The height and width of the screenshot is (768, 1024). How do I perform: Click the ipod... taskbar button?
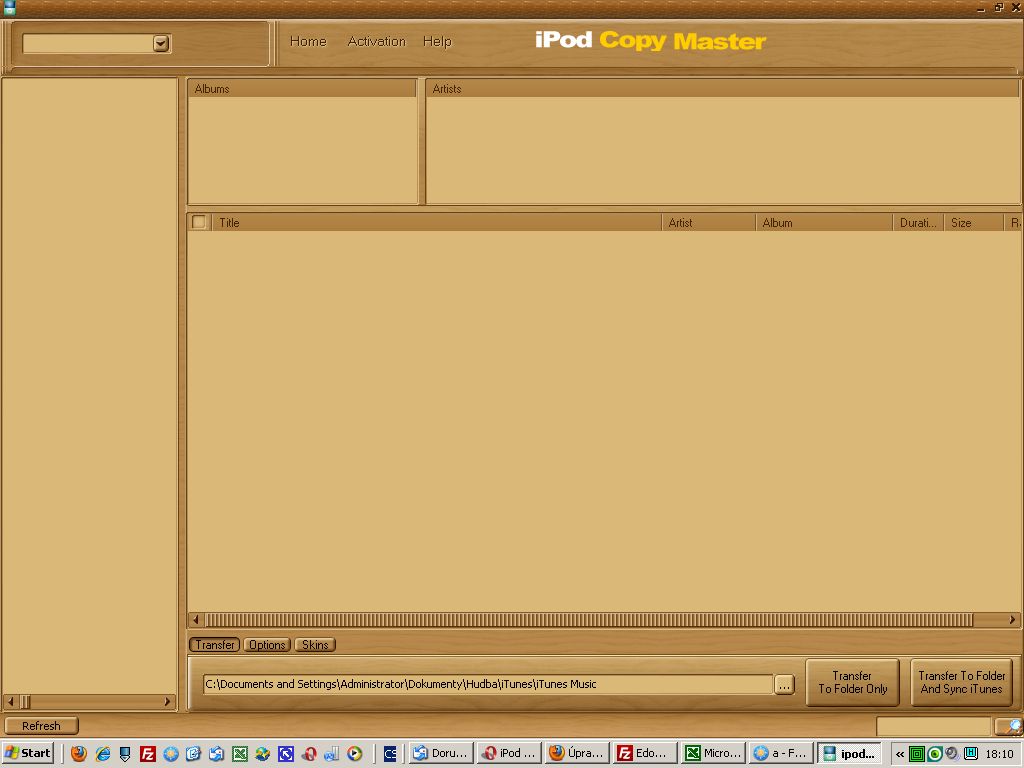click(x=849, y=753)
